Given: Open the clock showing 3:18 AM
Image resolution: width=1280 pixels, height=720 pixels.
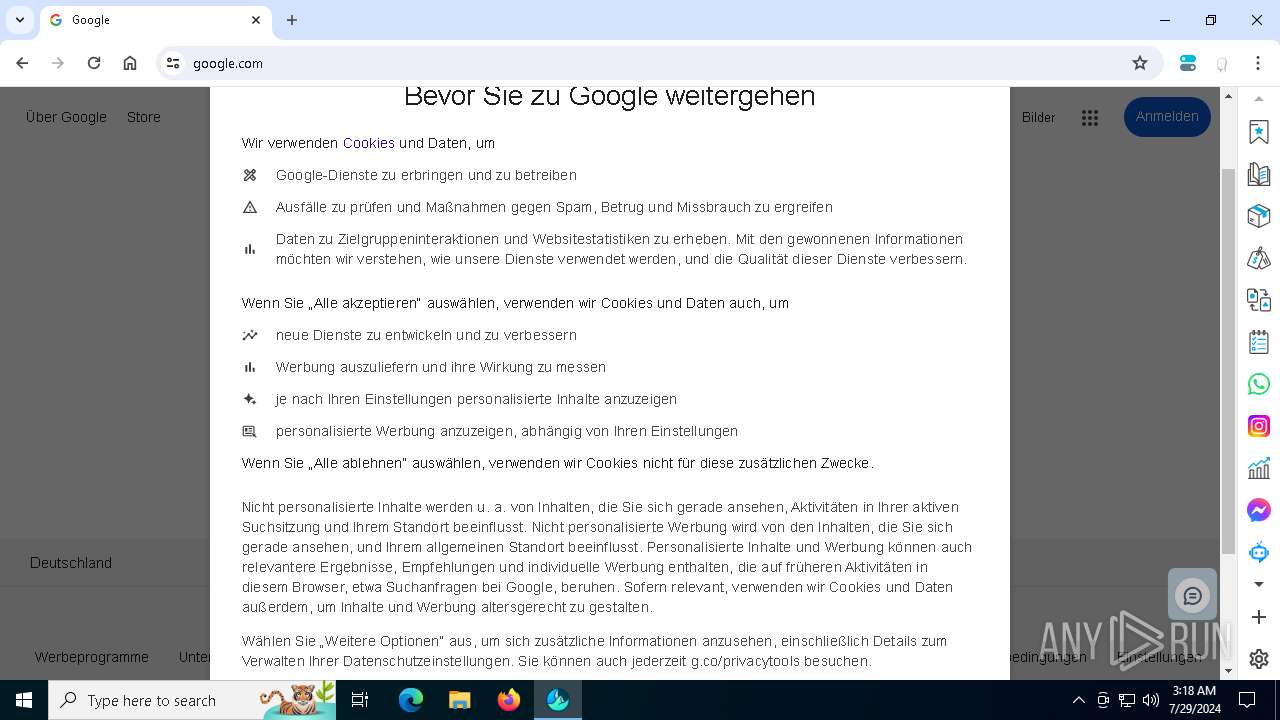Looking at the screenshot, I should coord(1194,700).
